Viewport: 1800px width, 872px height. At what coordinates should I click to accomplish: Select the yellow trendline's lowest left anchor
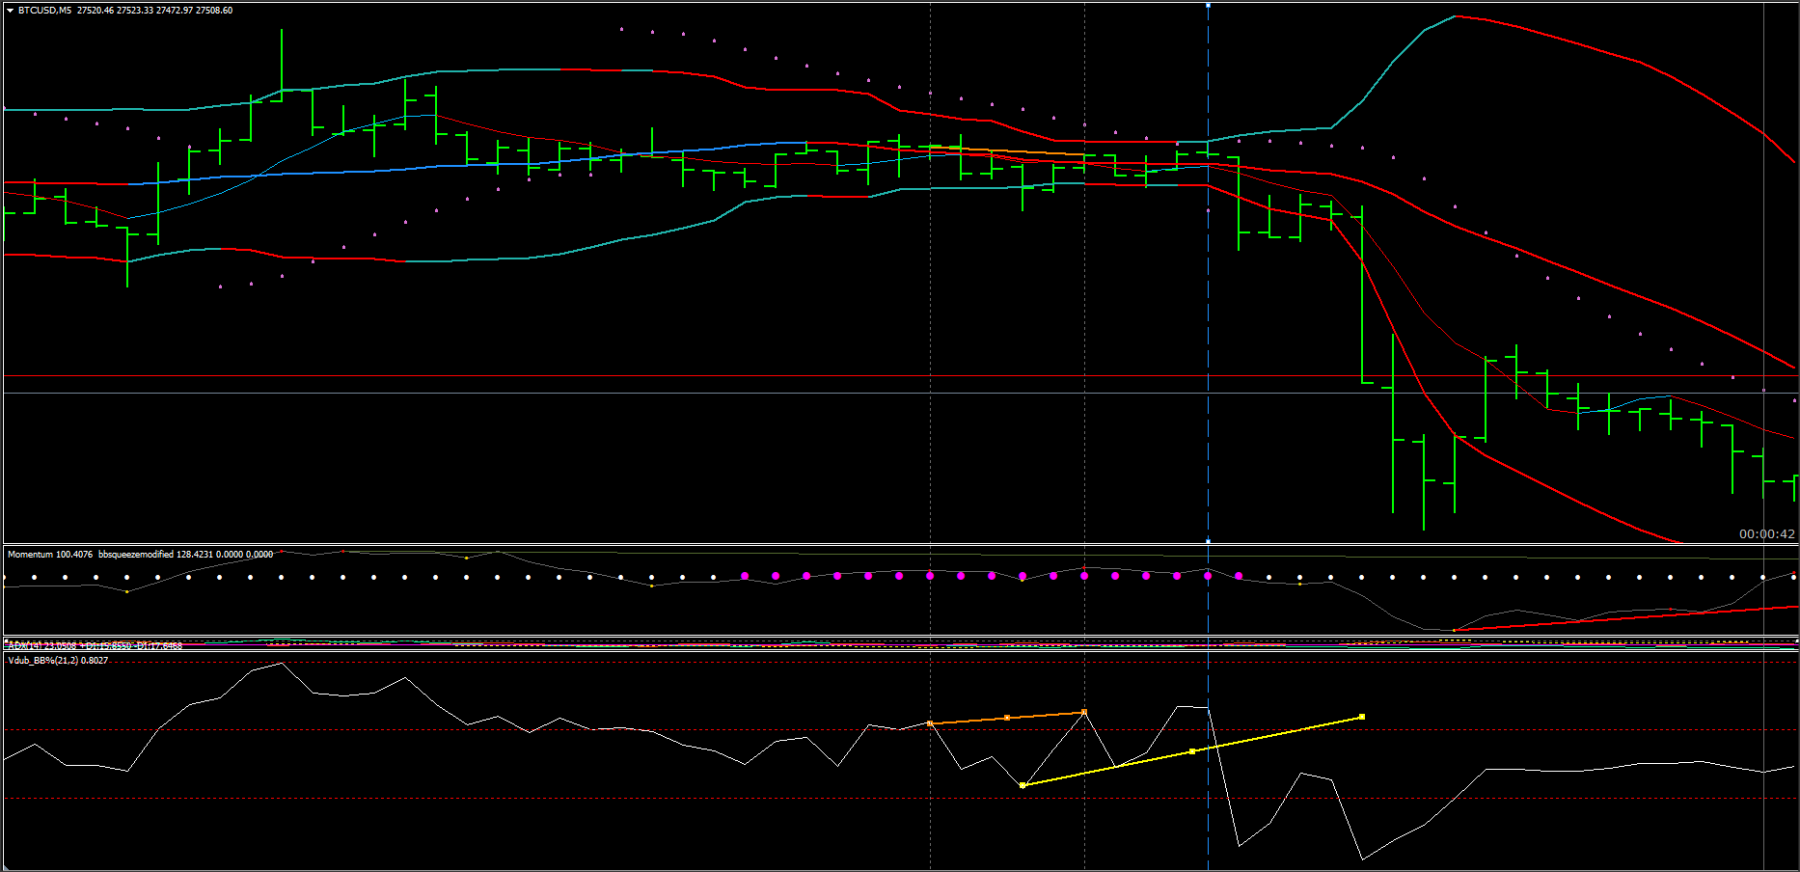[1022, 786]
